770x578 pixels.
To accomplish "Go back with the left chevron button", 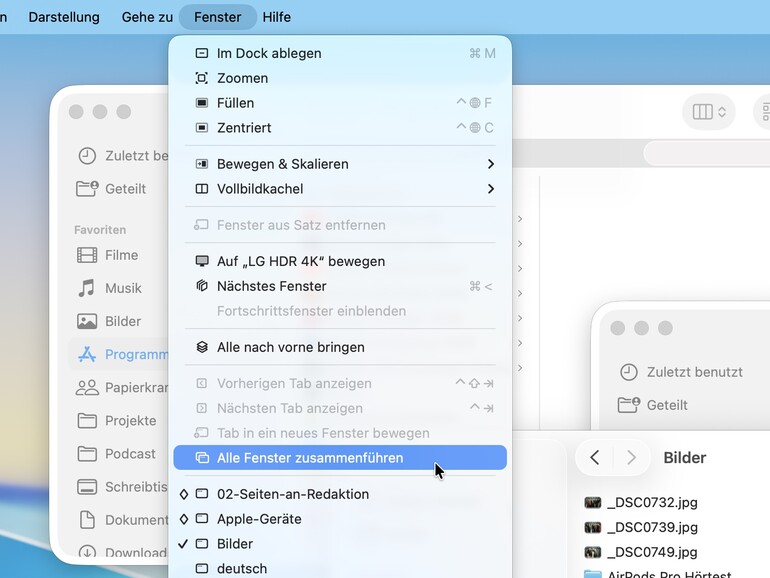I will pyautogui.click(x=595, y=458).
